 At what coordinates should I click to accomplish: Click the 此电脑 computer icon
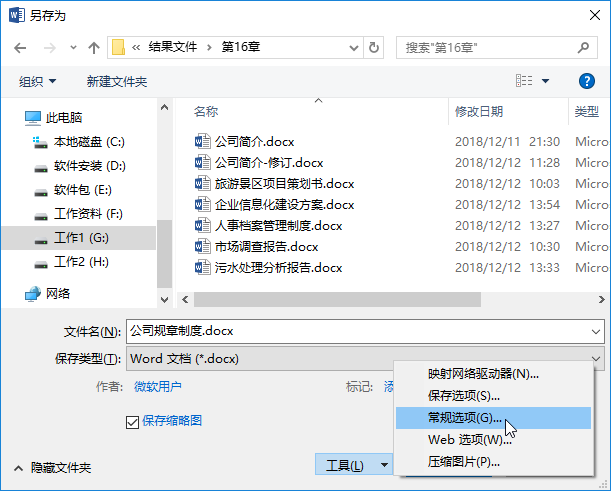pos(33,118)
